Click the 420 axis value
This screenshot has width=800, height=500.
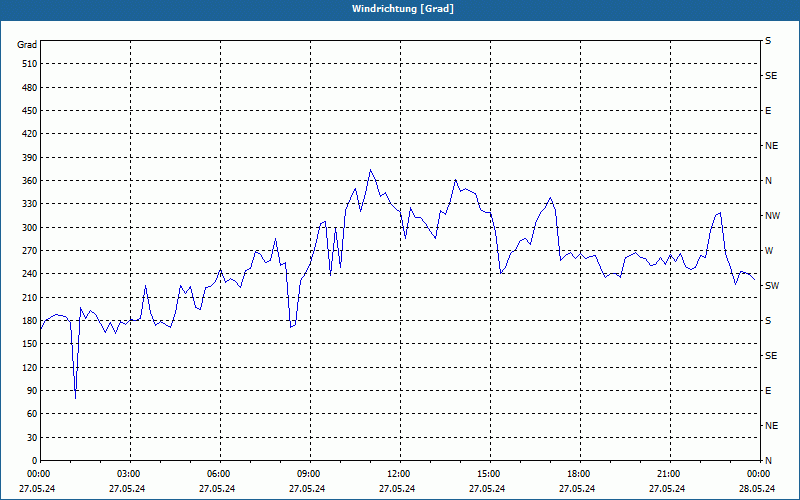(30, 134)
